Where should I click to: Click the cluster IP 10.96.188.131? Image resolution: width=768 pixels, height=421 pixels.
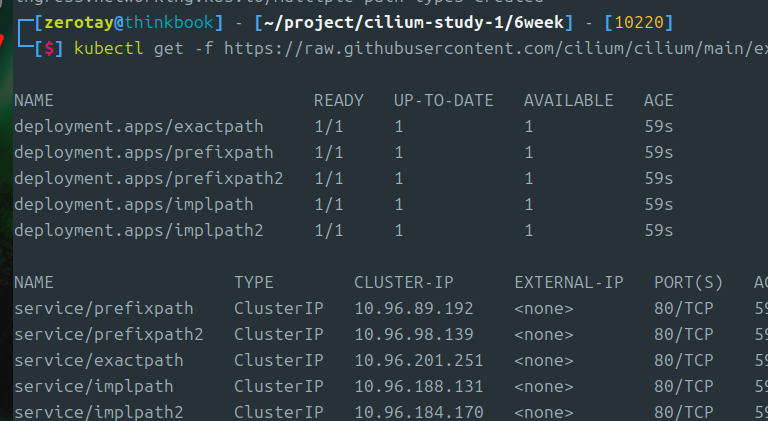tap(419, 386)
